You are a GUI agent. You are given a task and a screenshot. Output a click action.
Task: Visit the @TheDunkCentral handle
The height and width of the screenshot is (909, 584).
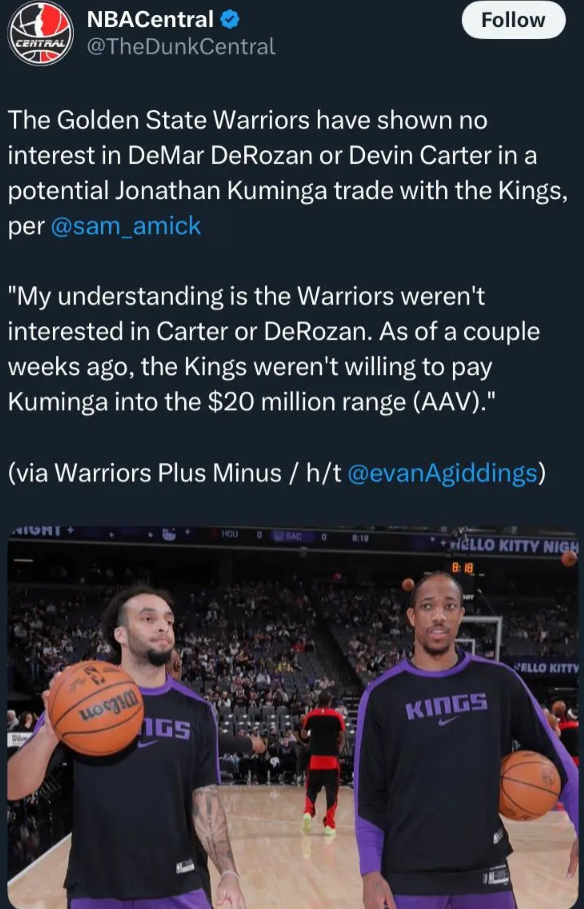(x=181, y=46)
